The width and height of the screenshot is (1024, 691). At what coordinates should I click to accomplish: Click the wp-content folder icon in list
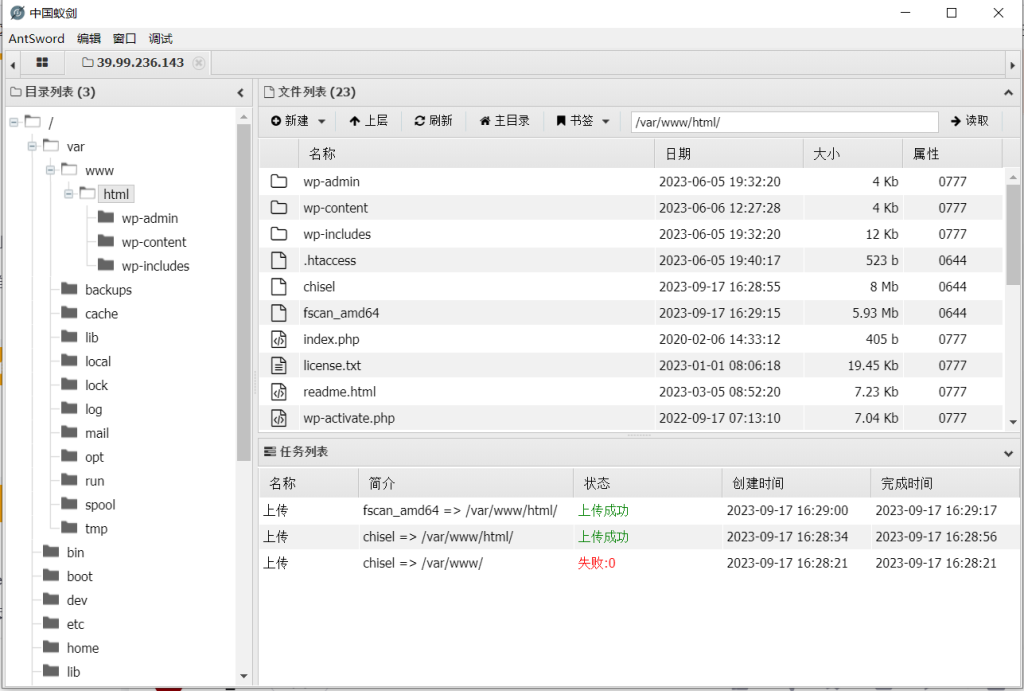pos(279,208)
